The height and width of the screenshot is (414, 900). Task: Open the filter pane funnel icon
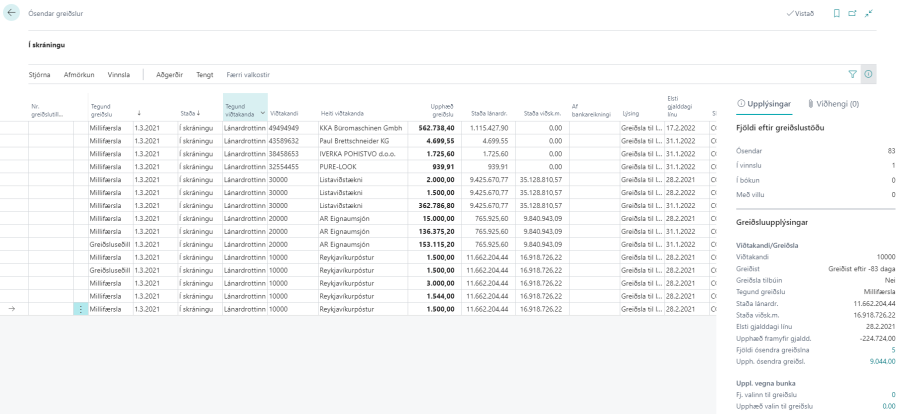[x=851, y=74]
